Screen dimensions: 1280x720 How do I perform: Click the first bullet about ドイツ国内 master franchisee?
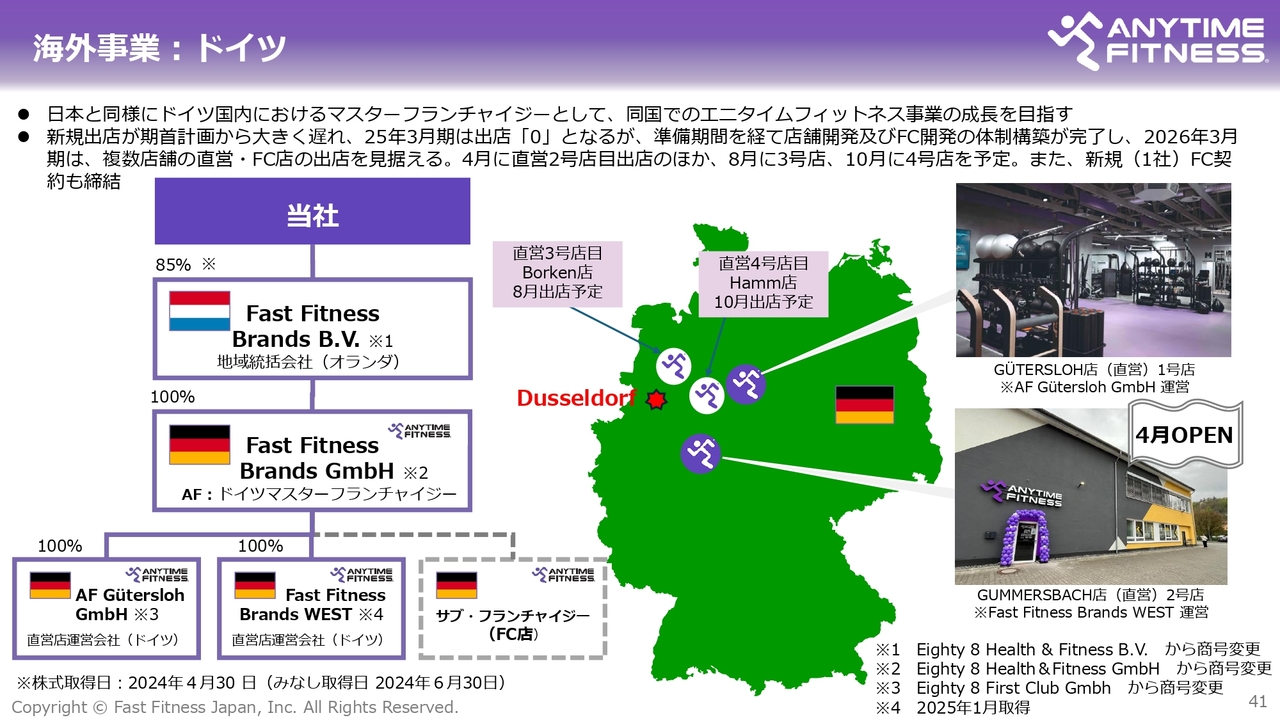tap(560, 113)
